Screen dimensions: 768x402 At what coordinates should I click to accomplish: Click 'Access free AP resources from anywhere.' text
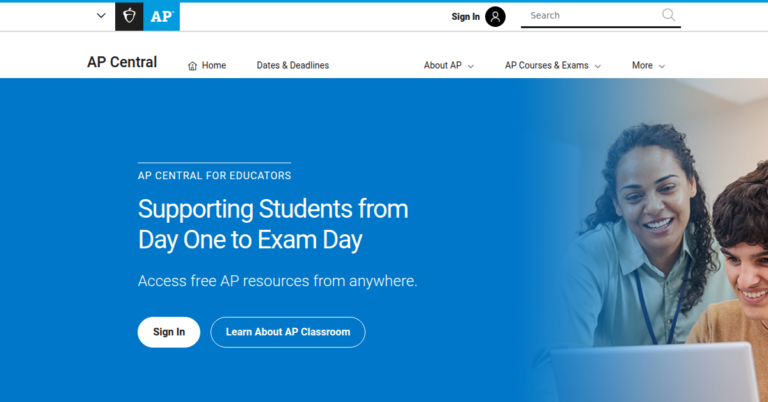click(x=277, y=281)
